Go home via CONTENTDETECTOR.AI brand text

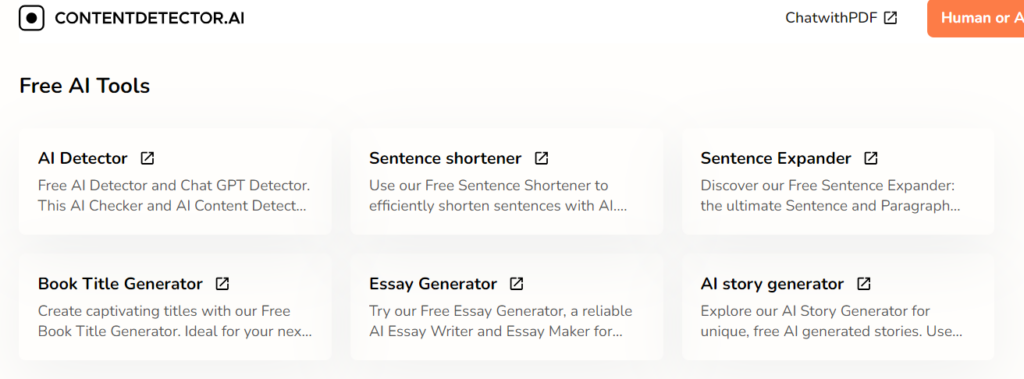click(150, 18)
